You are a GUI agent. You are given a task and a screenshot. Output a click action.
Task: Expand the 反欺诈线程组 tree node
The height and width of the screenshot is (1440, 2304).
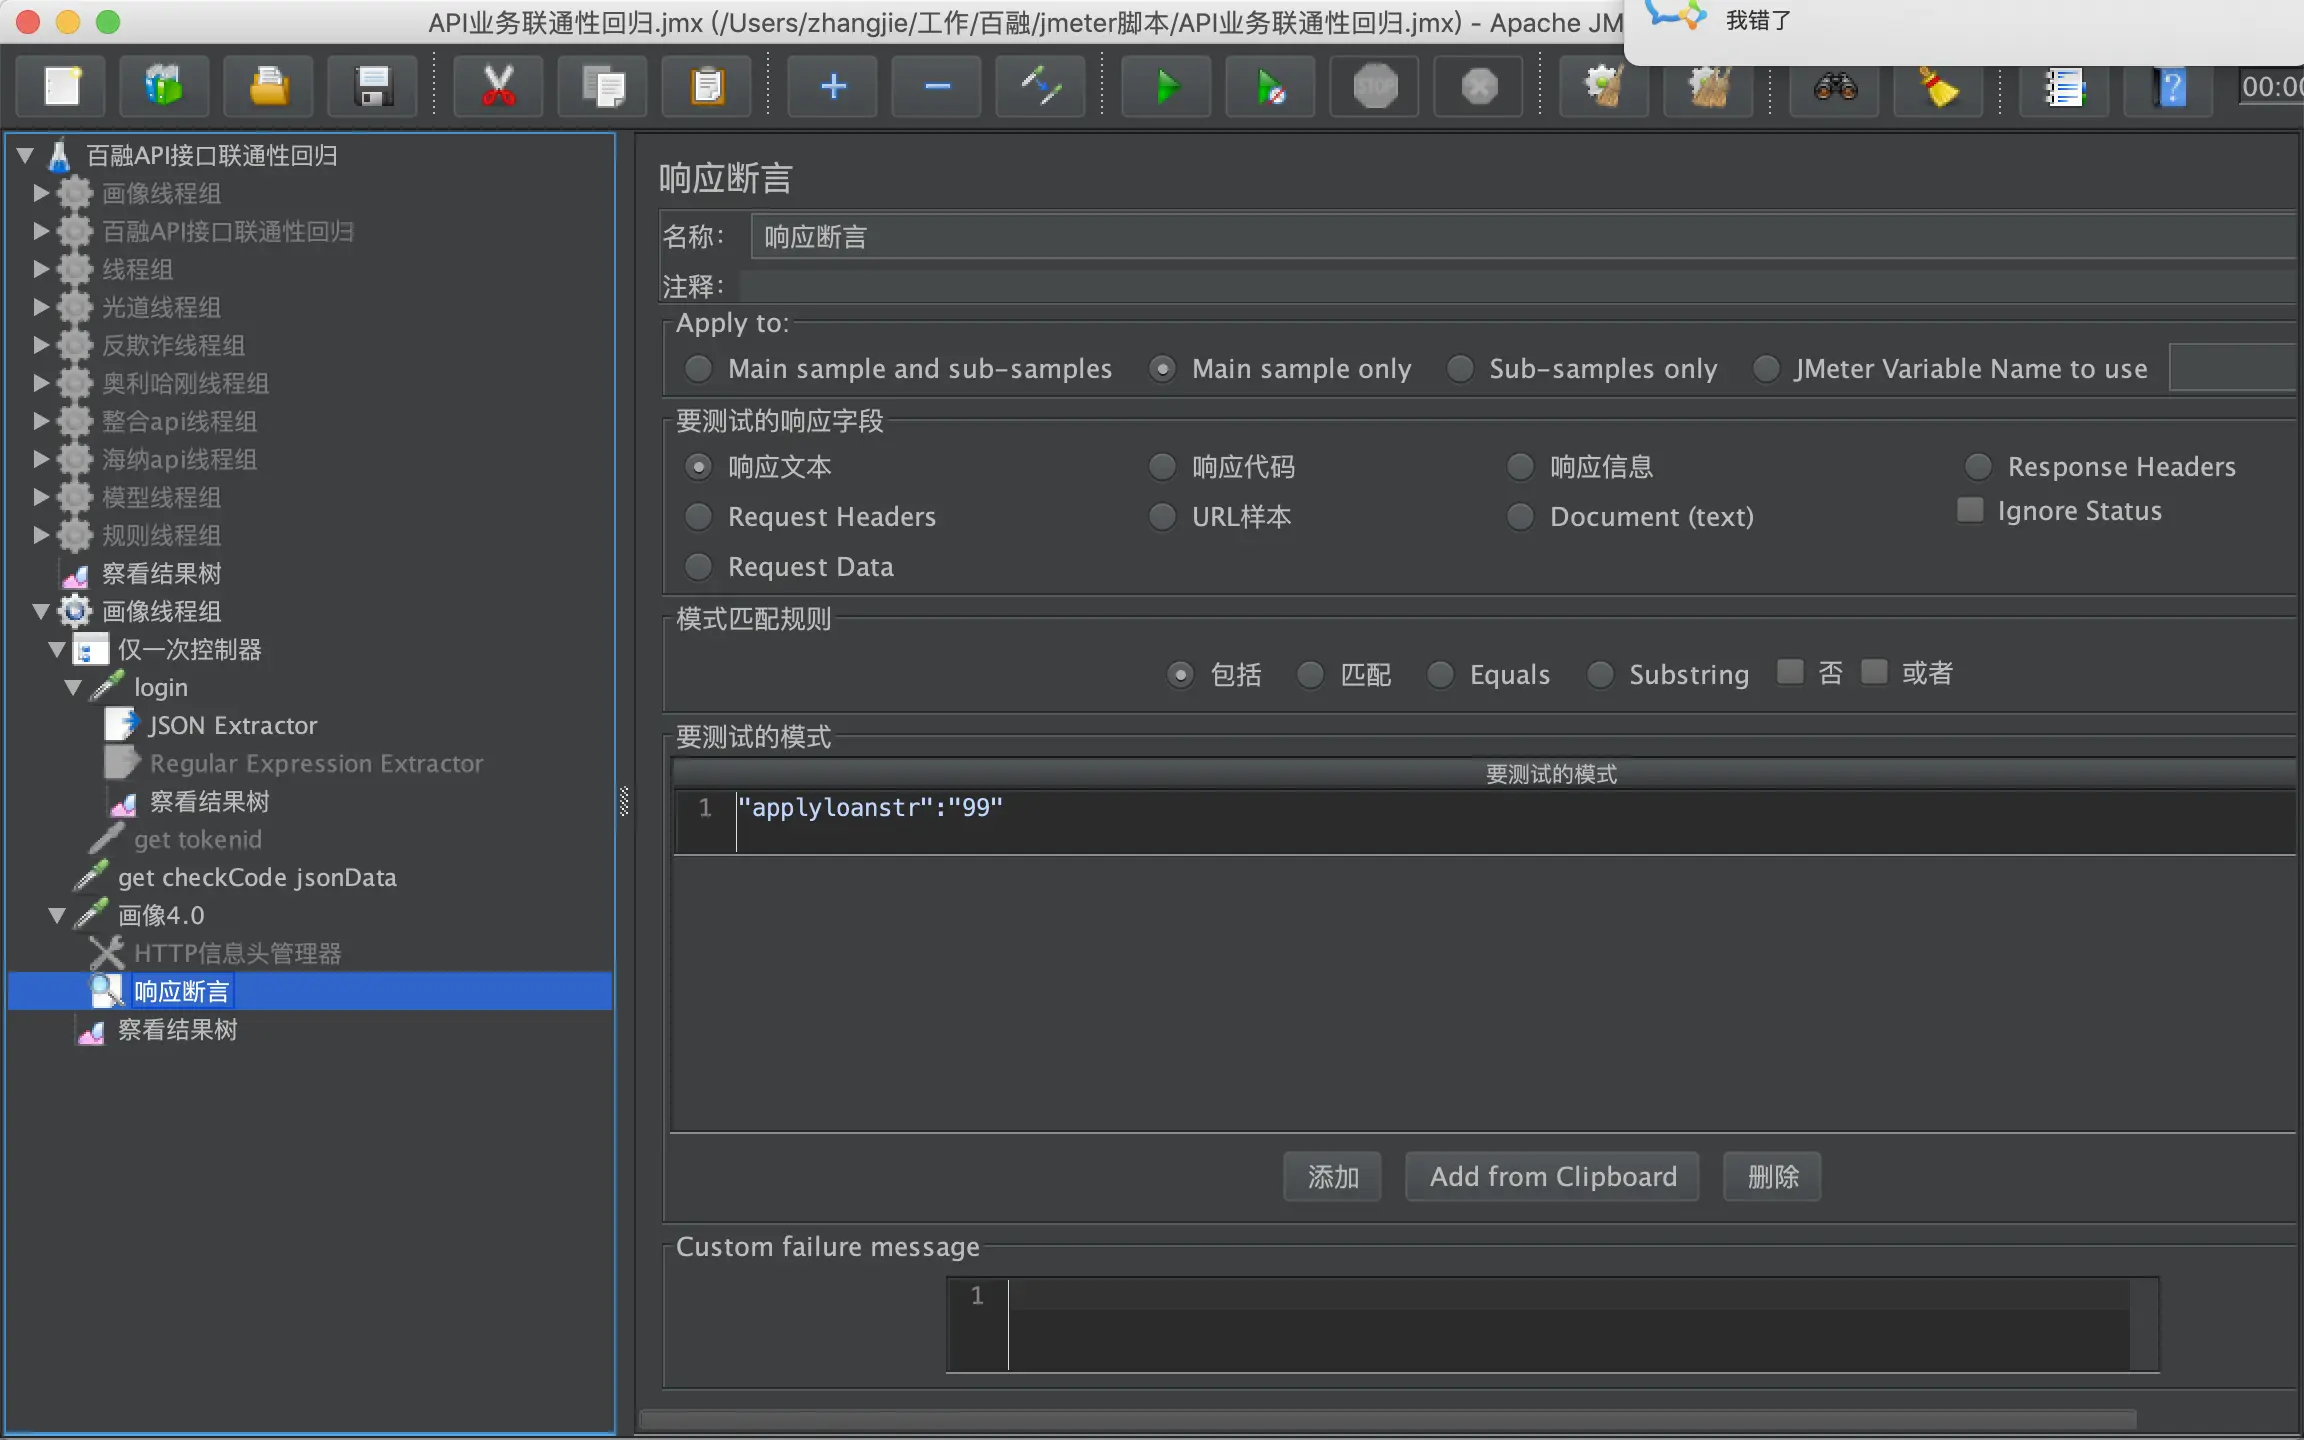(x=41, y=346)
